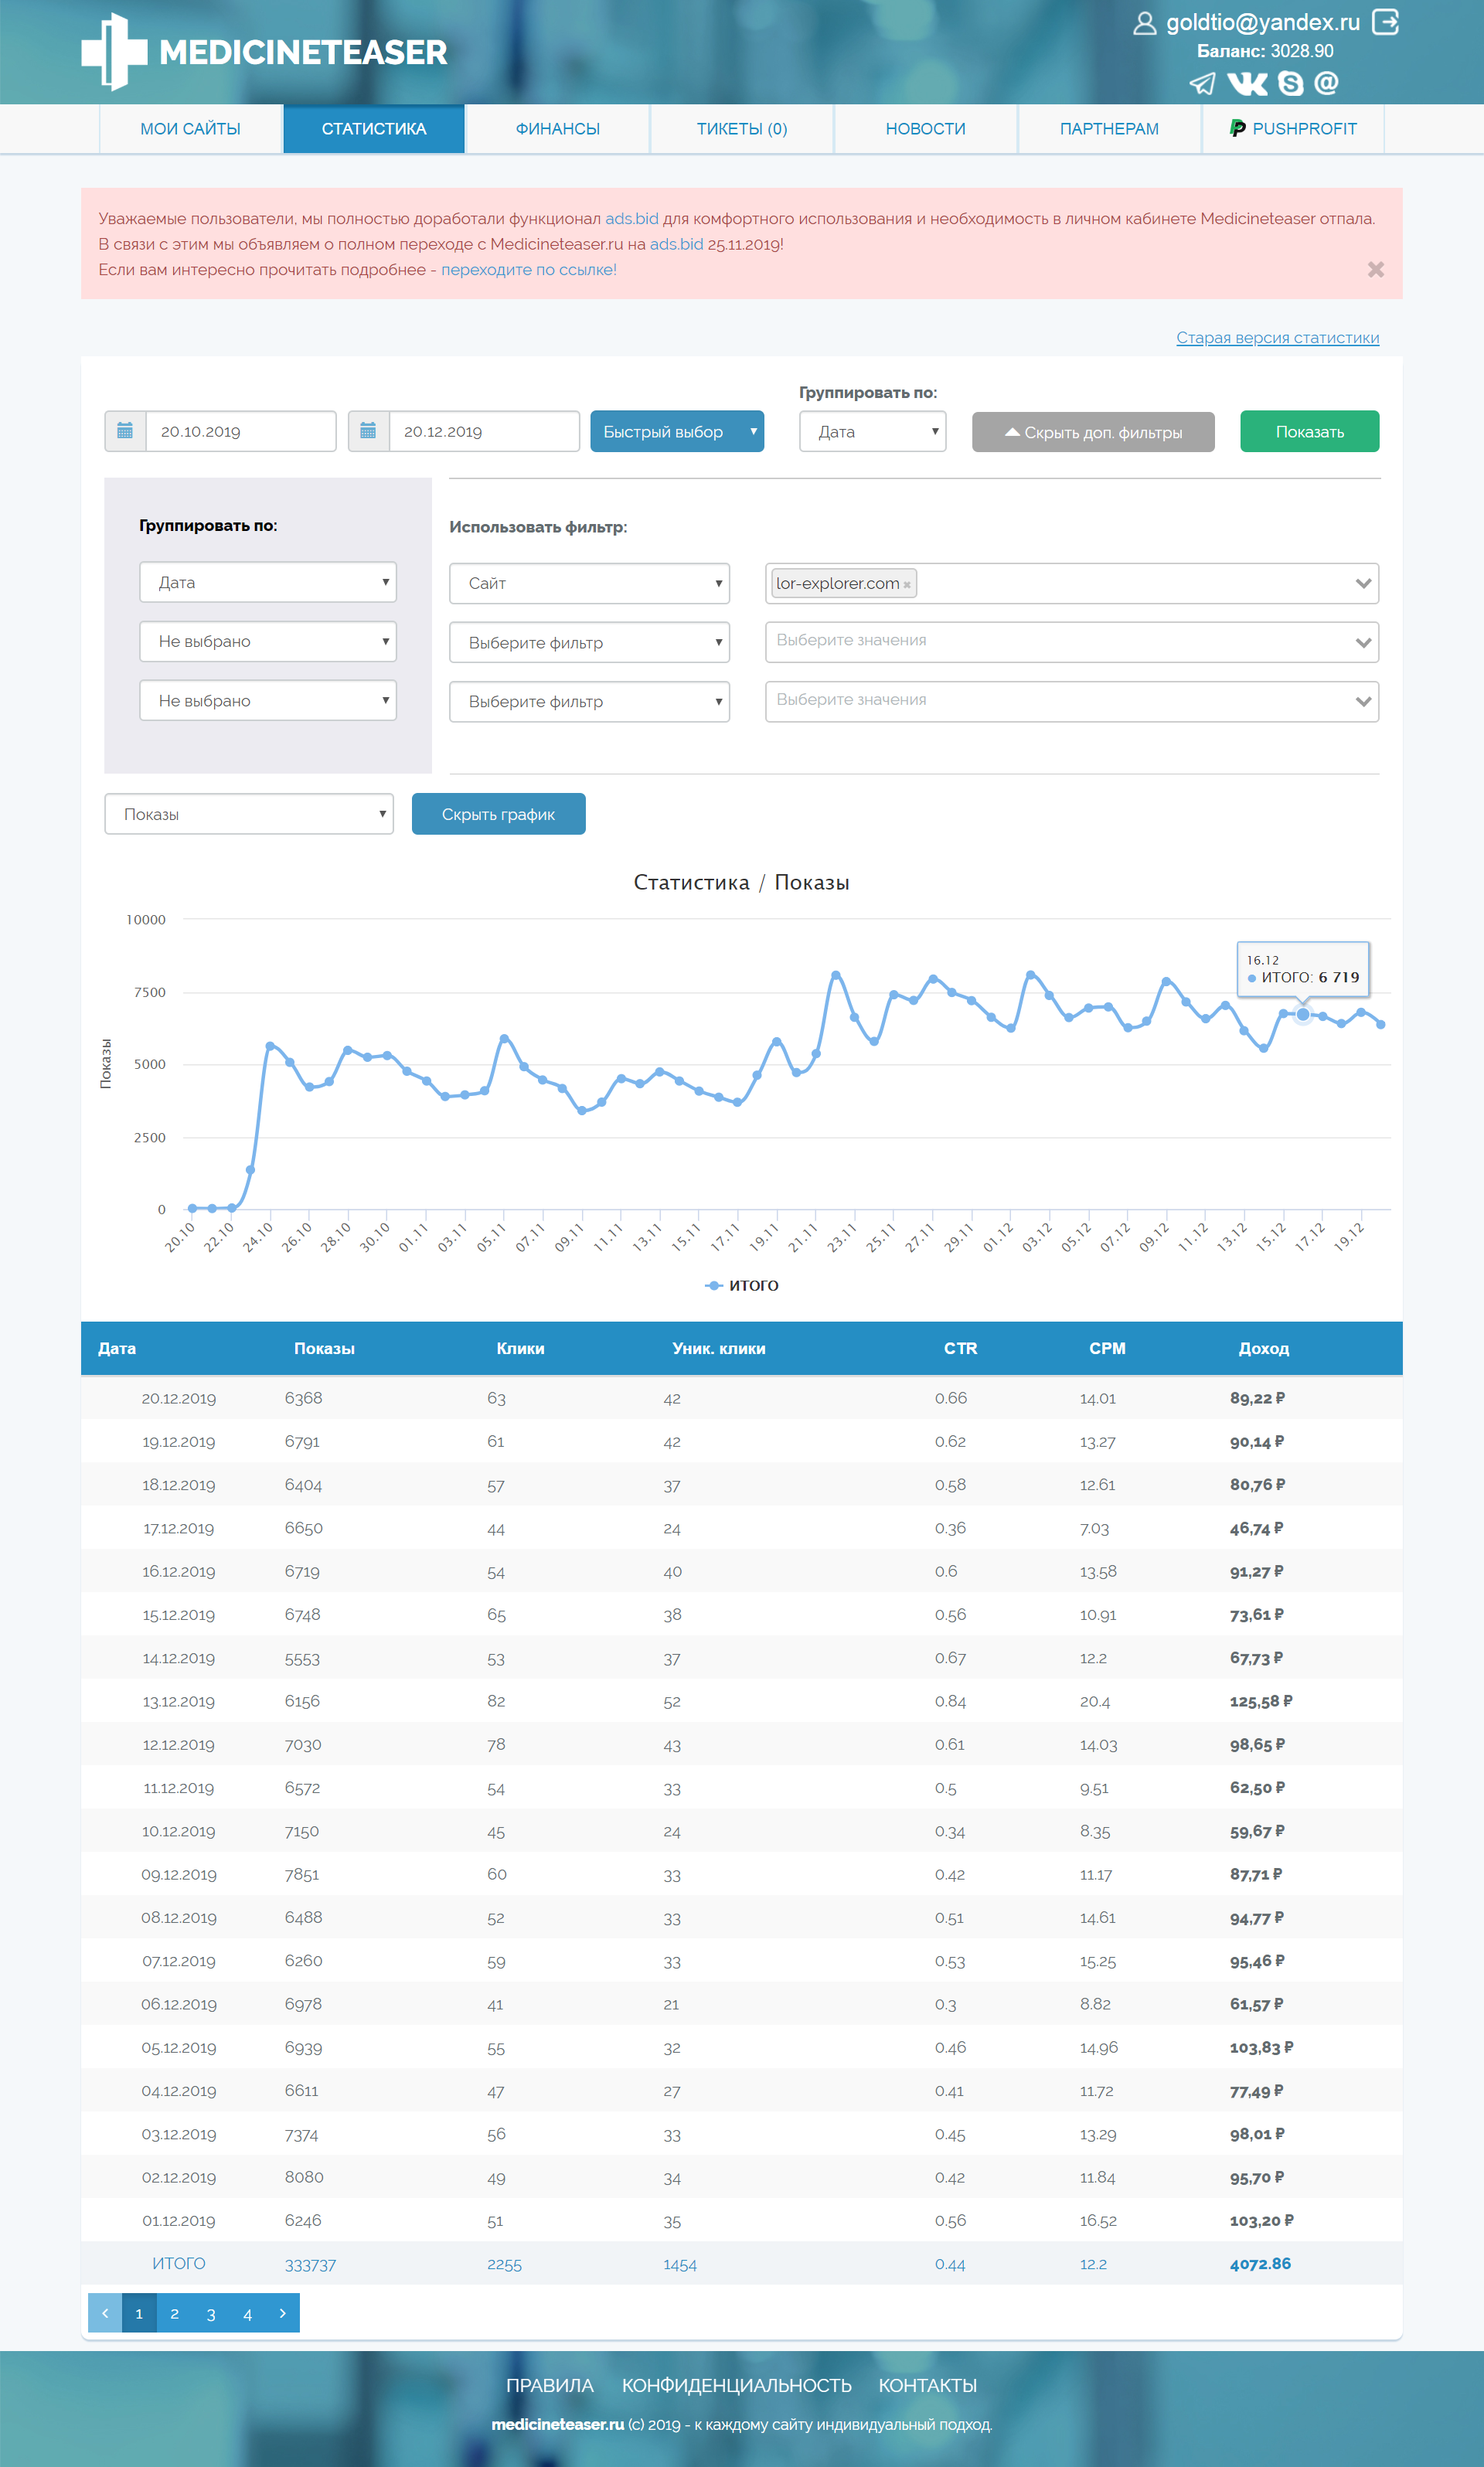The width and height of the screenshot is (1484, 2467).
Task: Click the start date calendar icon
Action: [x=125, y=431]
